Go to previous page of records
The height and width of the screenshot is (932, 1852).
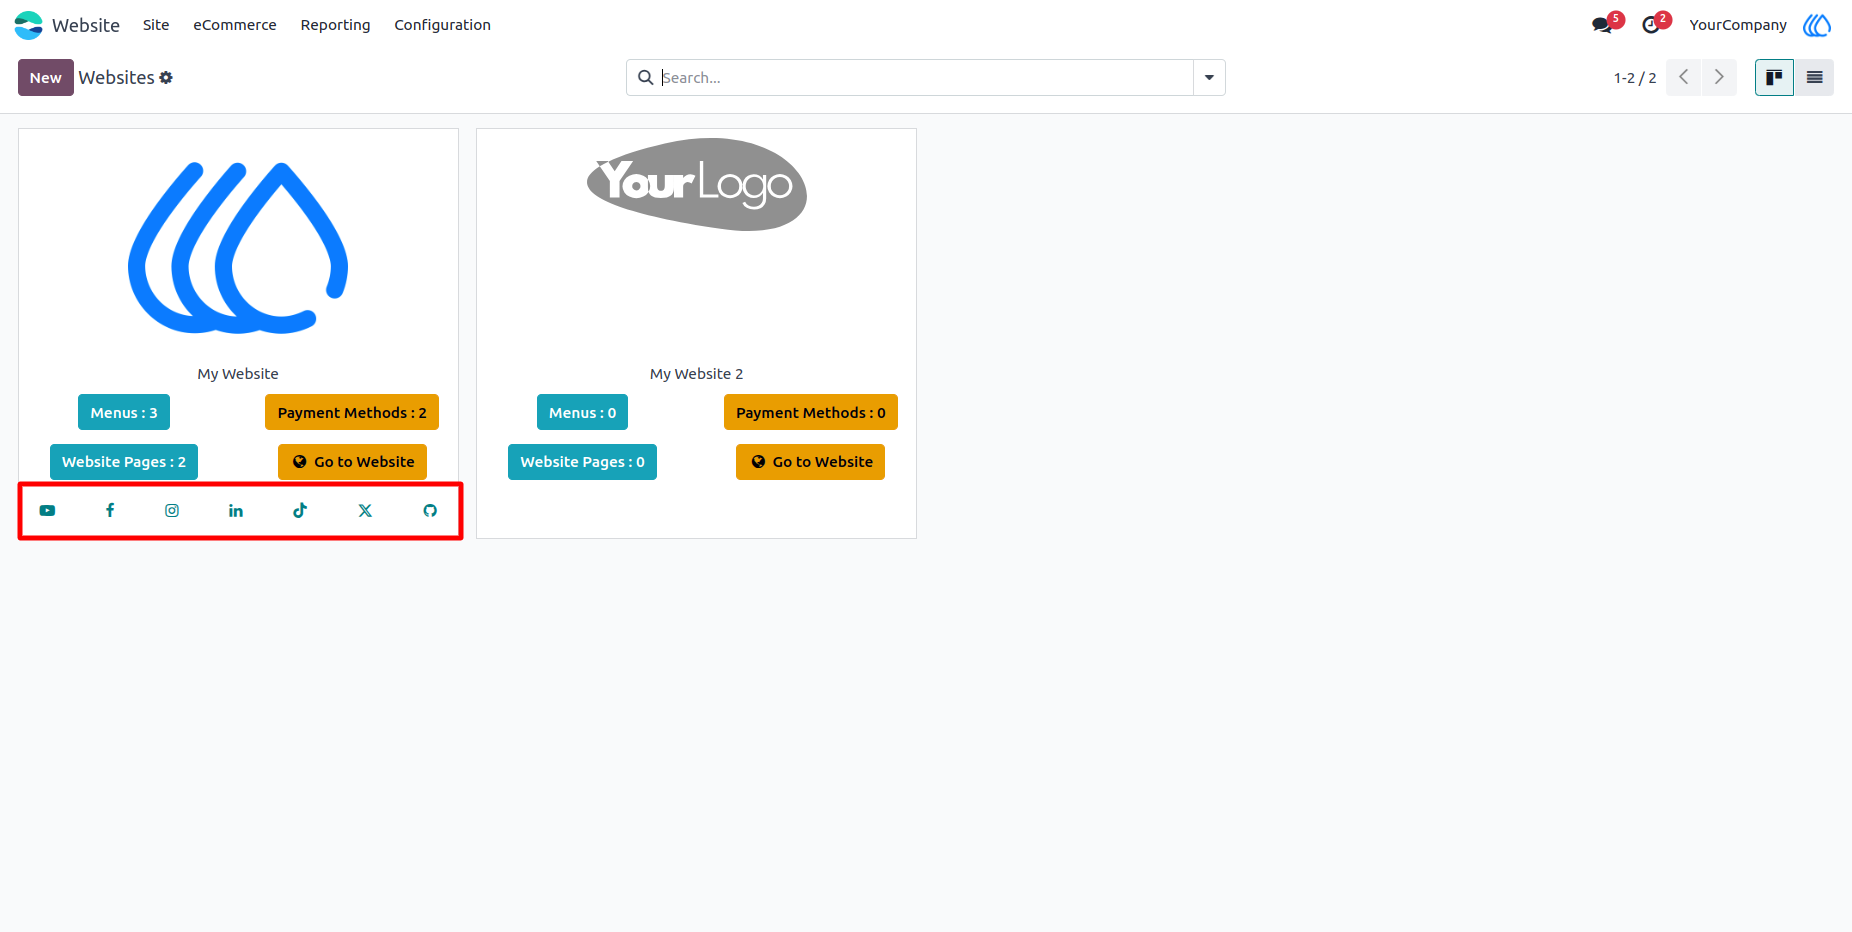(x=1684, y=77)
